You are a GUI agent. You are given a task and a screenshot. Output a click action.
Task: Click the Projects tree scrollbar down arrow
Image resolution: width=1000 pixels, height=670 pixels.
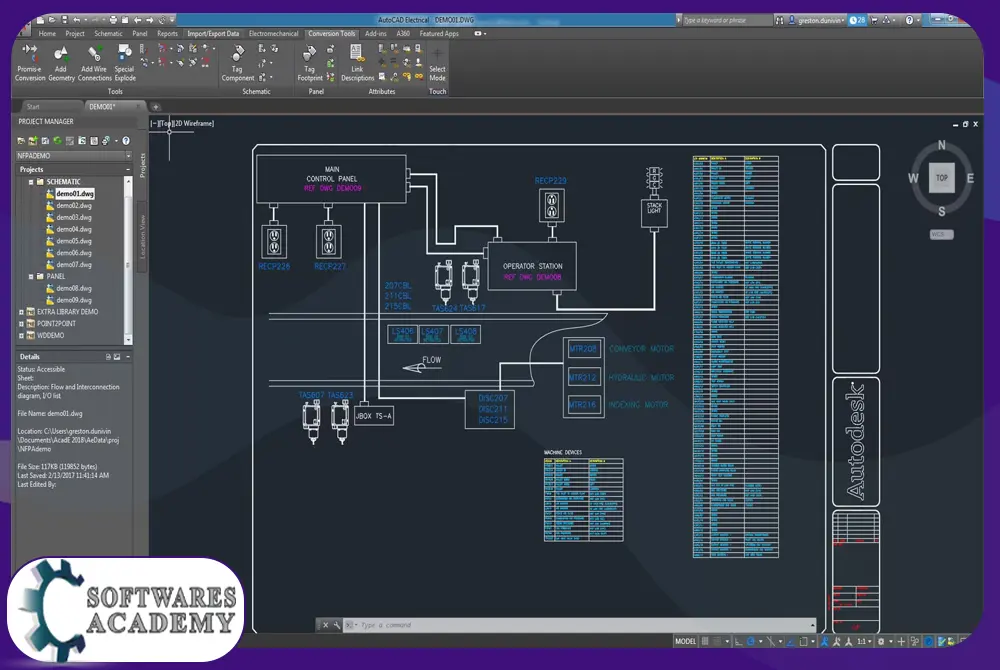point(128,340)
